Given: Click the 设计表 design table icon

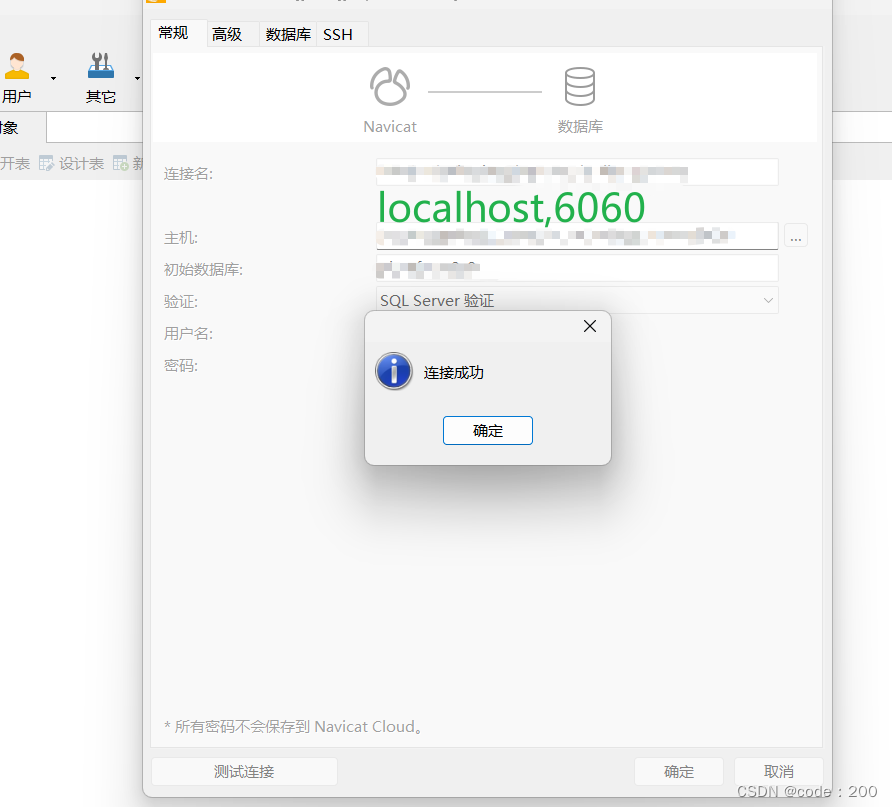Looking at the screenshot, I should [x=46, y=164].
